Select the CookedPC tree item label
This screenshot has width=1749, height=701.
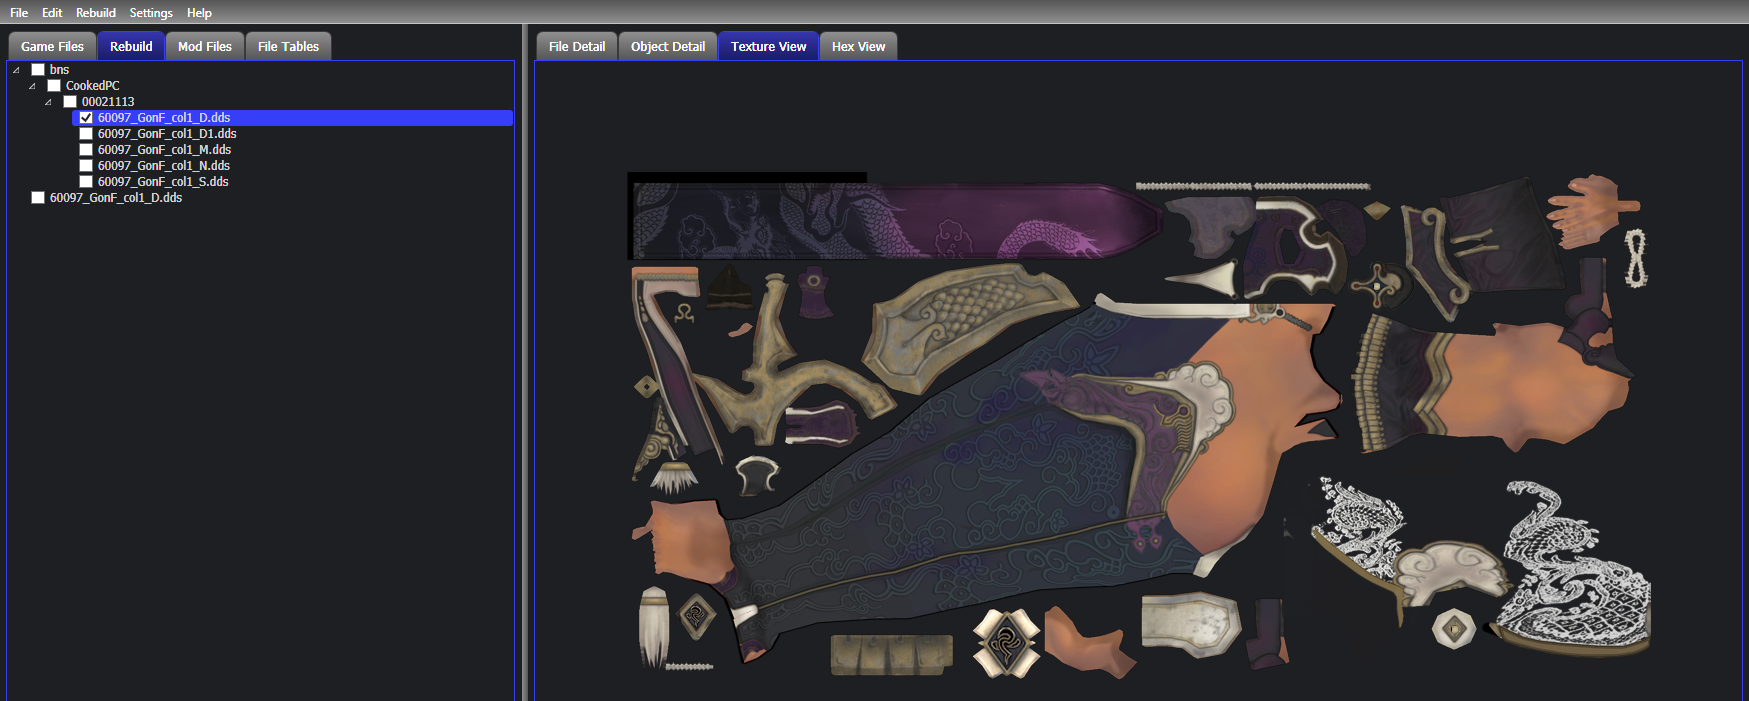[x=92, y=86]
